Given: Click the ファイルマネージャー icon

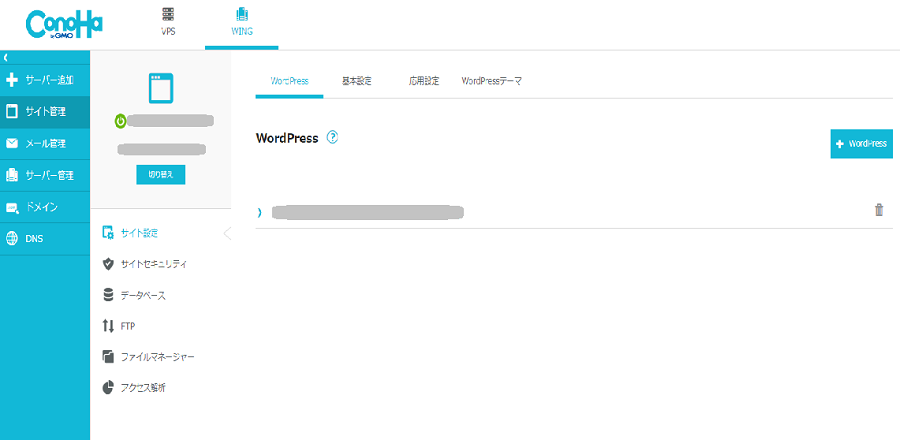Looking at the screenshot, I should [x=108, y=357].
